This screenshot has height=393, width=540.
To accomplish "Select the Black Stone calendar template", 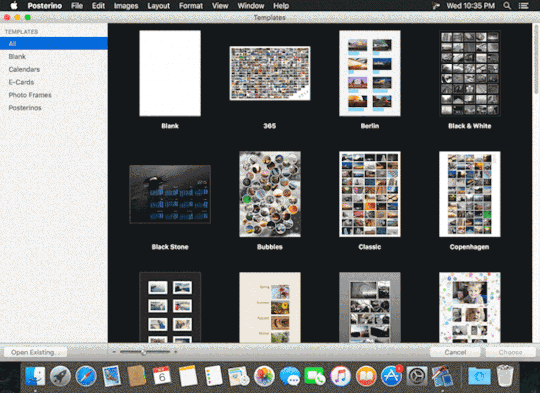I will click(170, 194).
